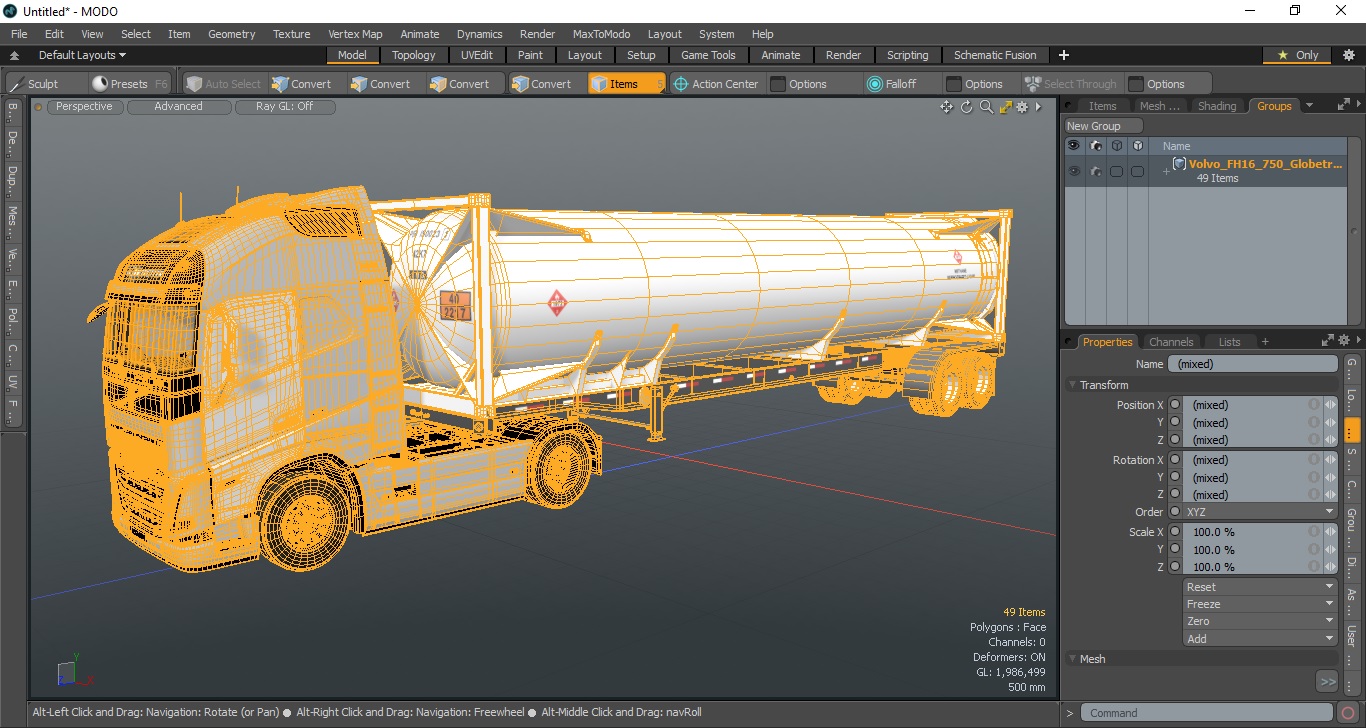
Task: Toggle visibility eye of Volvo group
Action: click(x=1074, y=172)
